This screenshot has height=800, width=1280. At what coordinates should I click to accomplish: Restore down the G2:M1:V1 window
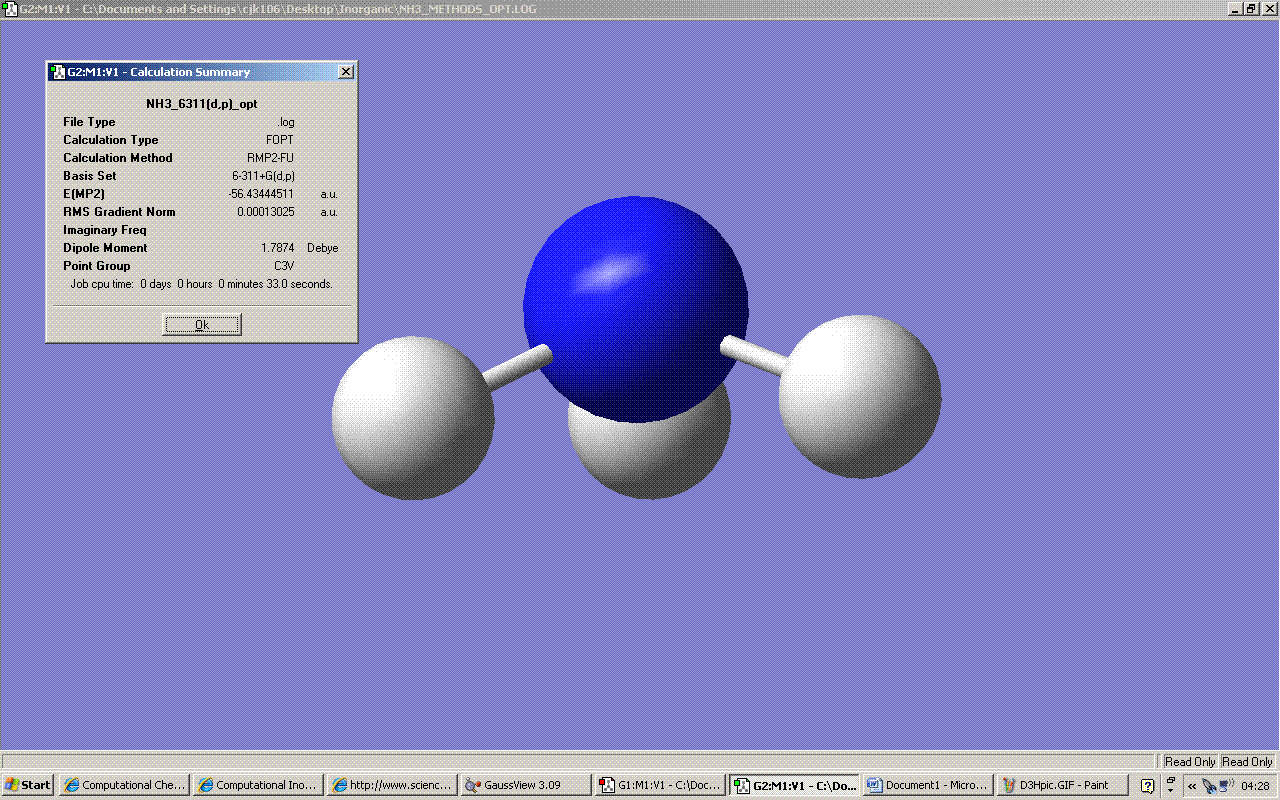(x=1250, y=8)
